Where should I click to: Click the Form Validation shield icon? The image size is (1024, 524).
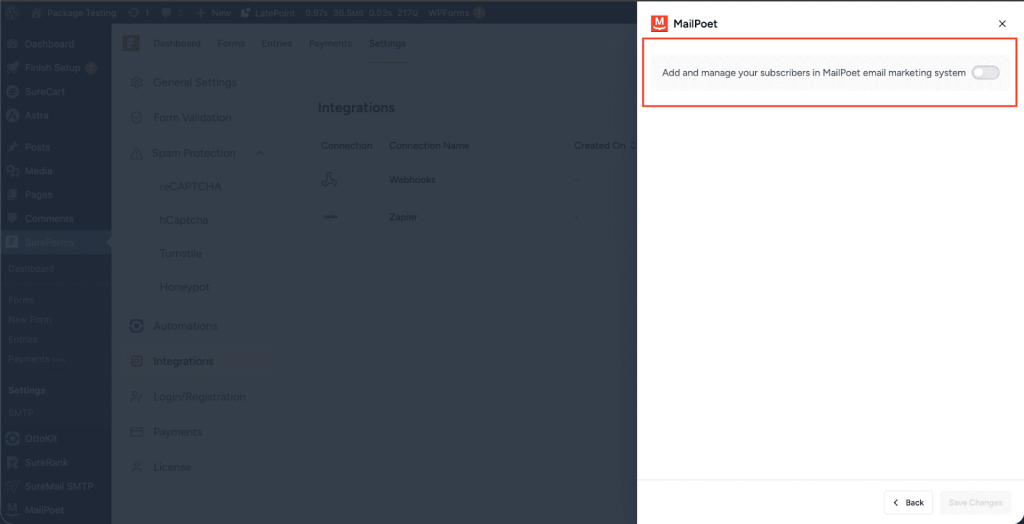(136, 118)
